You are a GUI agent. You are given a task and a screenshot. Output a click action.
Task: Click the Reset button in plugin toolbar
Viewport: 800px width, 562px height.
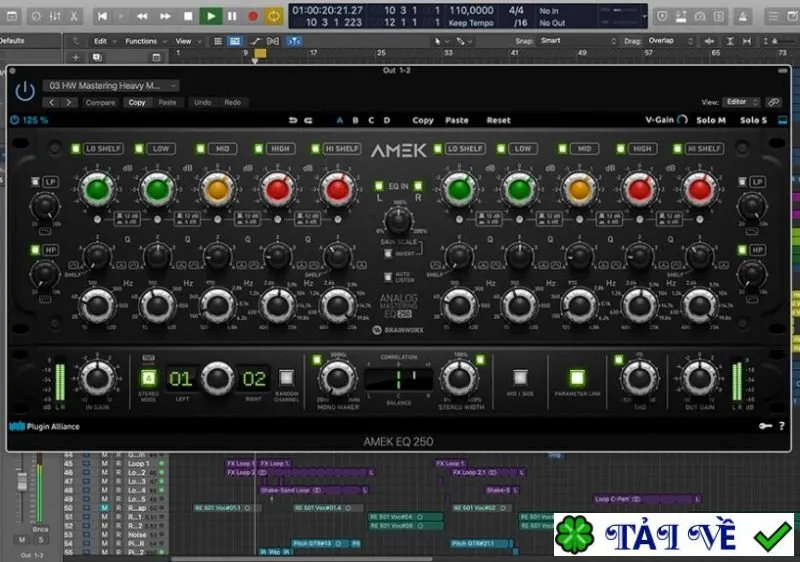[498, 120]
